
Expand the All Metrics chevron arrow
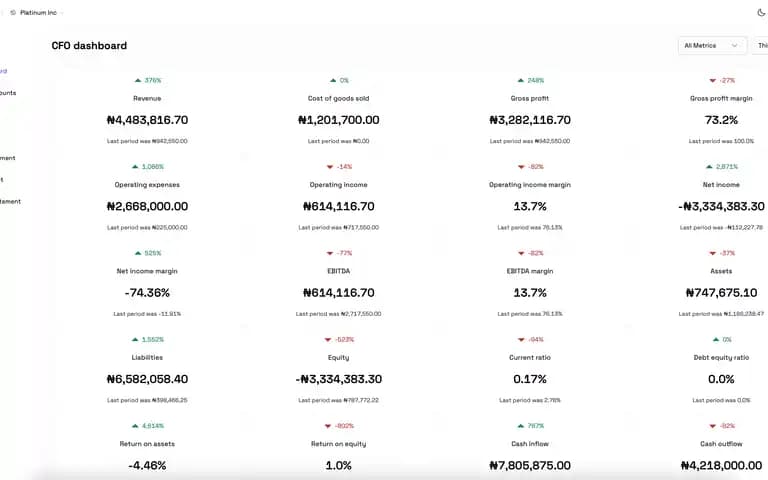734,46
